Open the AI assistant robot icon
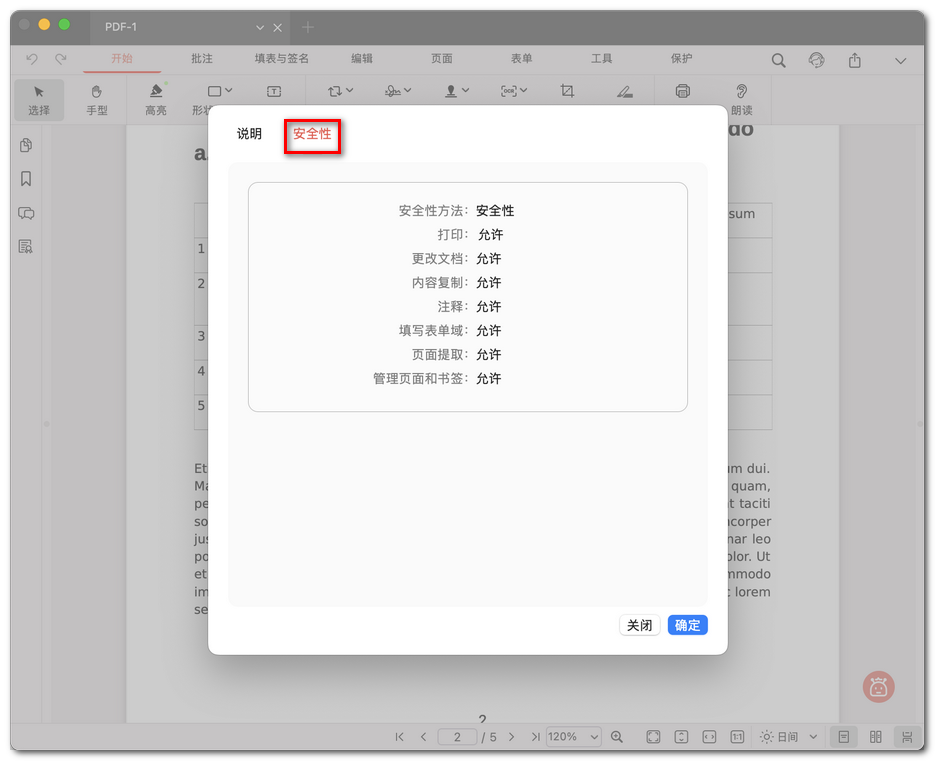This screenshot has width=935, height=761. tap(877, 687)
